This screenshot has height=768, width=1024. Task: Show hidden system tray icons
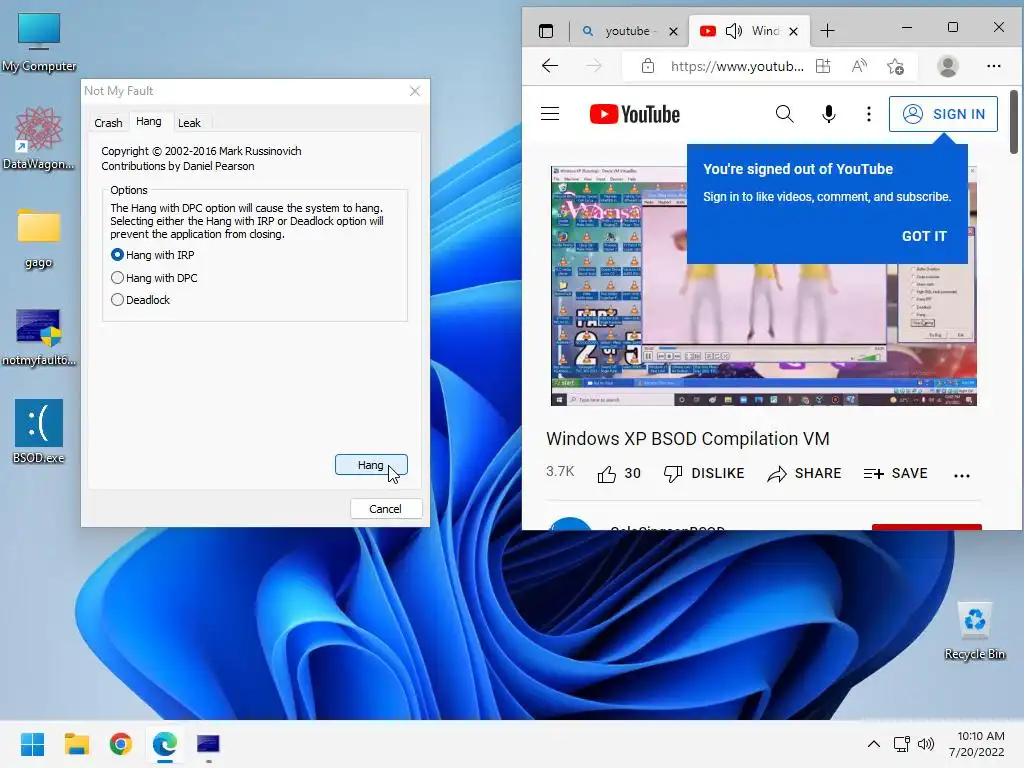[x=873, y=744]
